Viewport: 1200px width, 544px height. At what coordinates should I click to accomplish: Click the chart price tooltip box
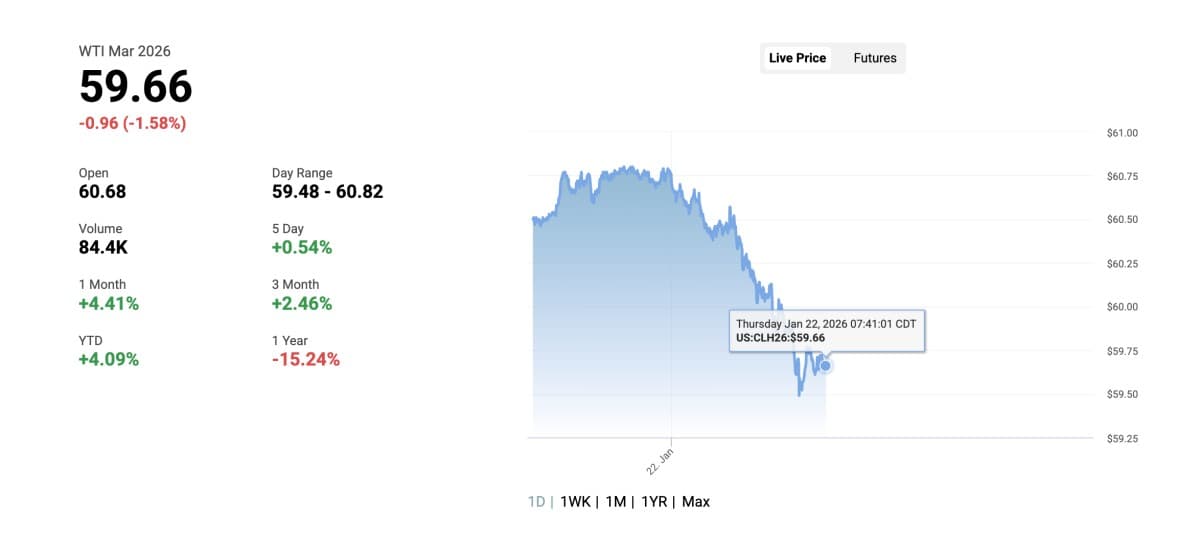pos(827,331)
